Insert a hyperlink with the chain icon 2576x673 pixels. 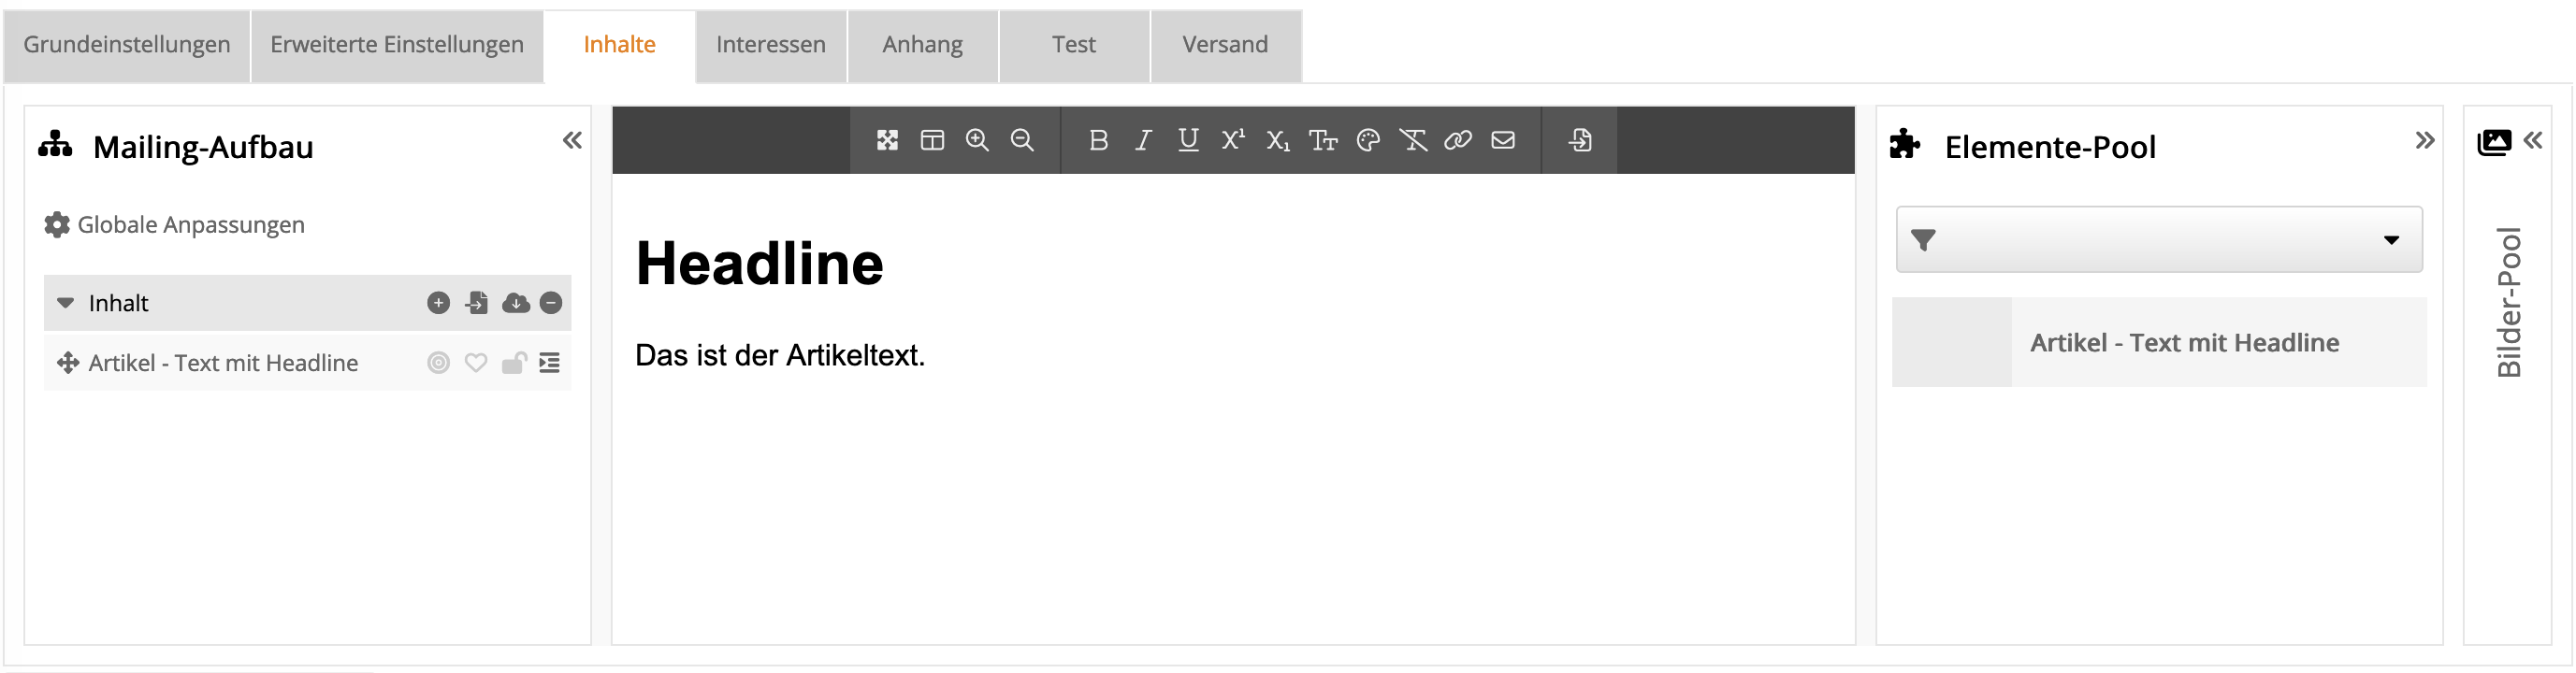pos(1457,140)
